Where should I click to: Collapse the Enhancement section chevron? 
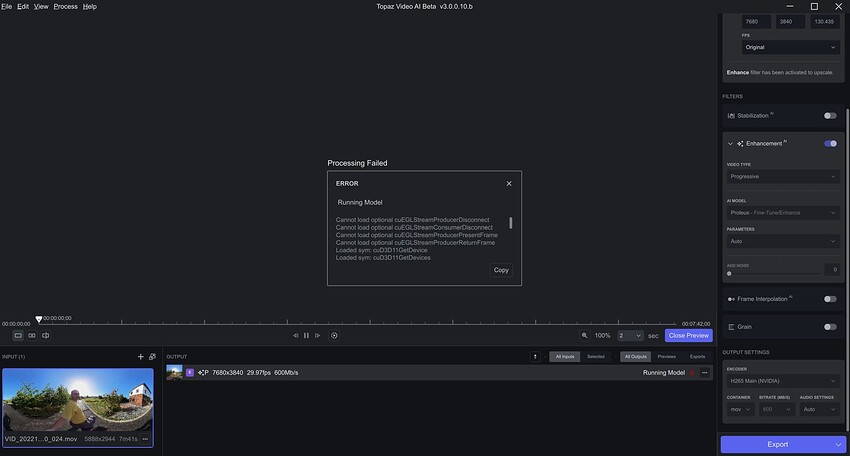tap(730, 144)
